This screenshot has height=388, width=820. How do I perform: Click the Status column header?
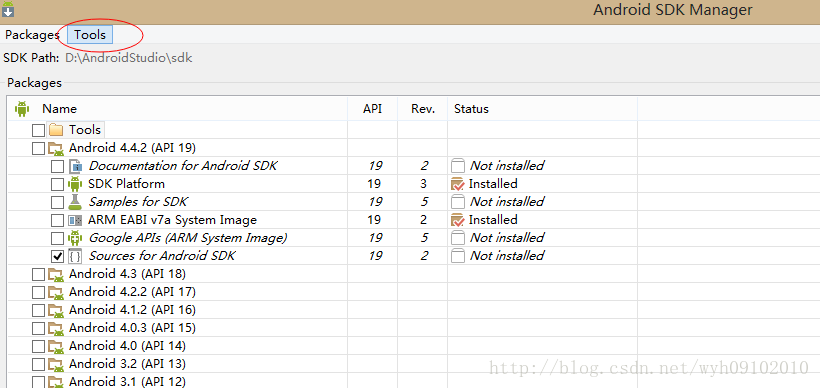(471, 109)
